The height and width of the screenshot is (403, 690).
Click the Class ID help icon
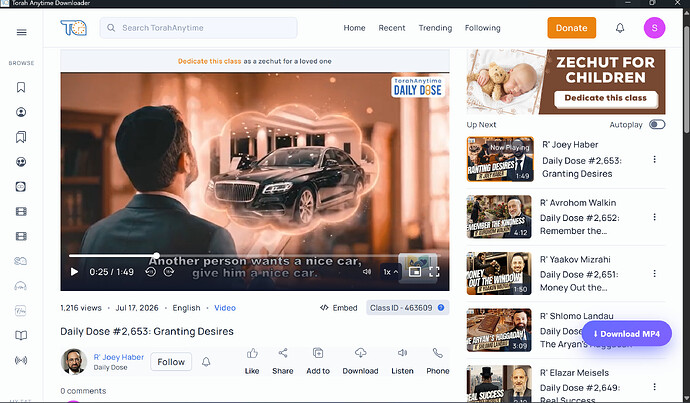pos(441,308)
